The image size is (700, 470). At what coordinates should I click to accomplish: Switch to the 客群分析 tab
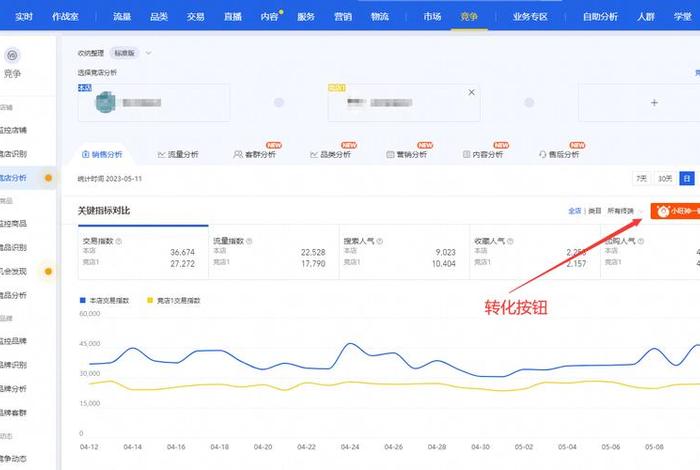tap(254, 154)
